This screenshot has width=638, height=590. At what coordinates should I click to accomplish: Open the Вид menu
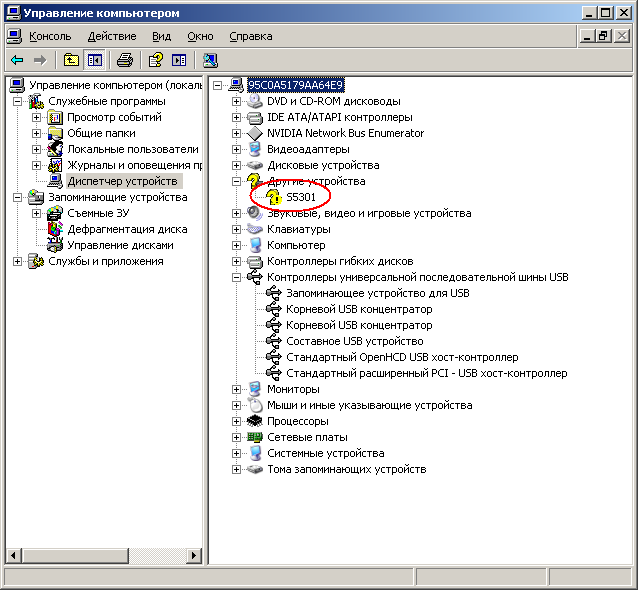tap(162, 37)
